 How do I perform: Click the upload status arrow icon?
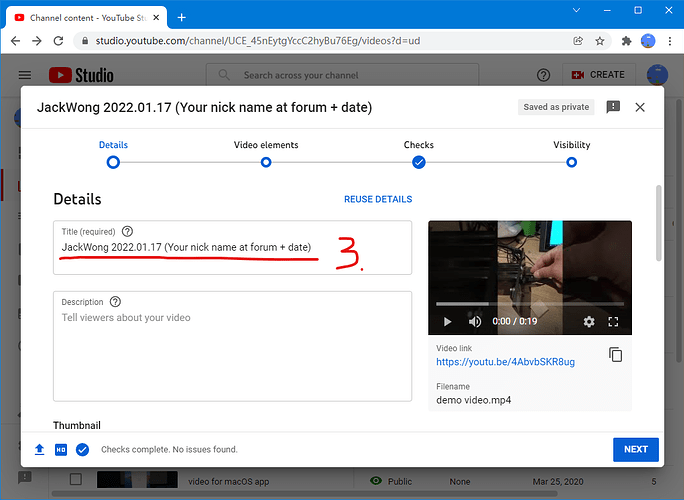click(39, 449)
